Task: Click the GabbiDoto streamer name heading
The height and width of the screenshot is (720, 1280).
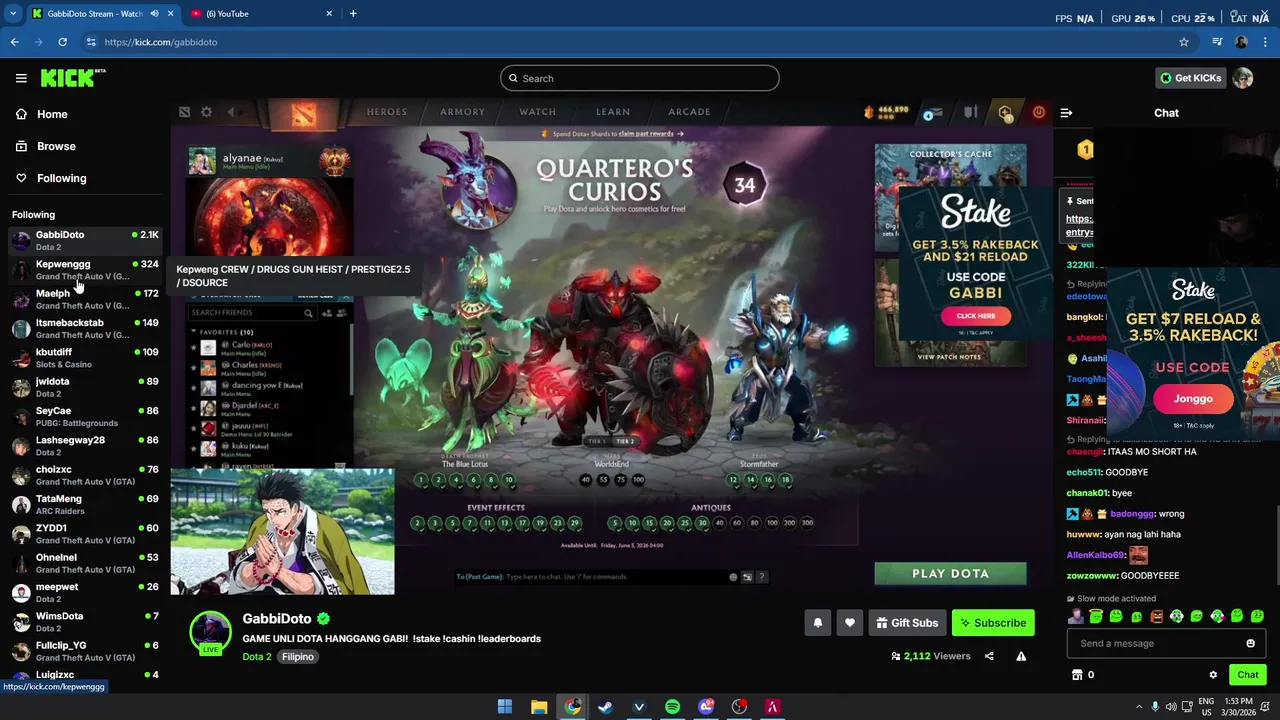Action: point(277,619)
